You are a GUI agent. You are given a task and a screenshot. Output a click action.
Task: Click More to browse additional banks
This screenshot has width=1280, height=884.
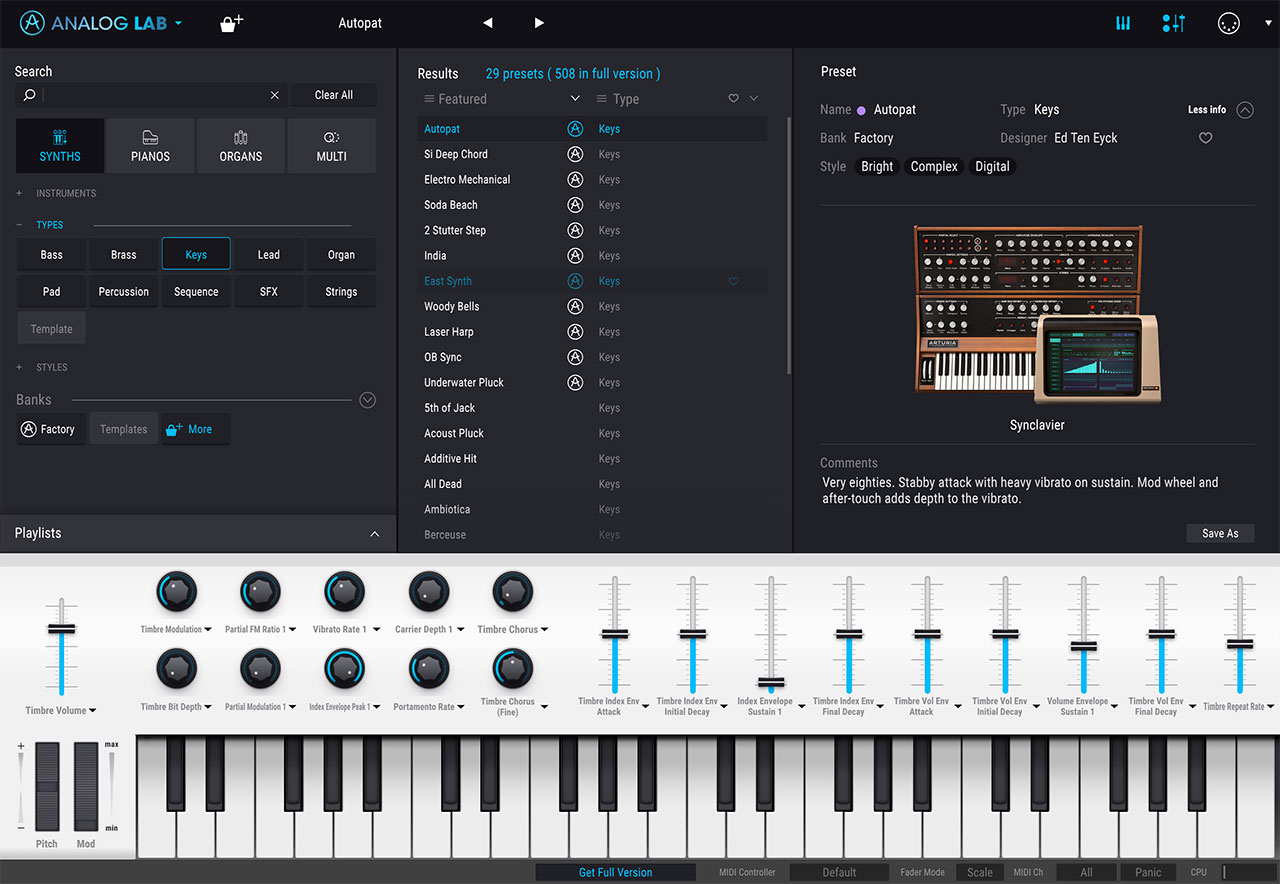tap(194, 429)
